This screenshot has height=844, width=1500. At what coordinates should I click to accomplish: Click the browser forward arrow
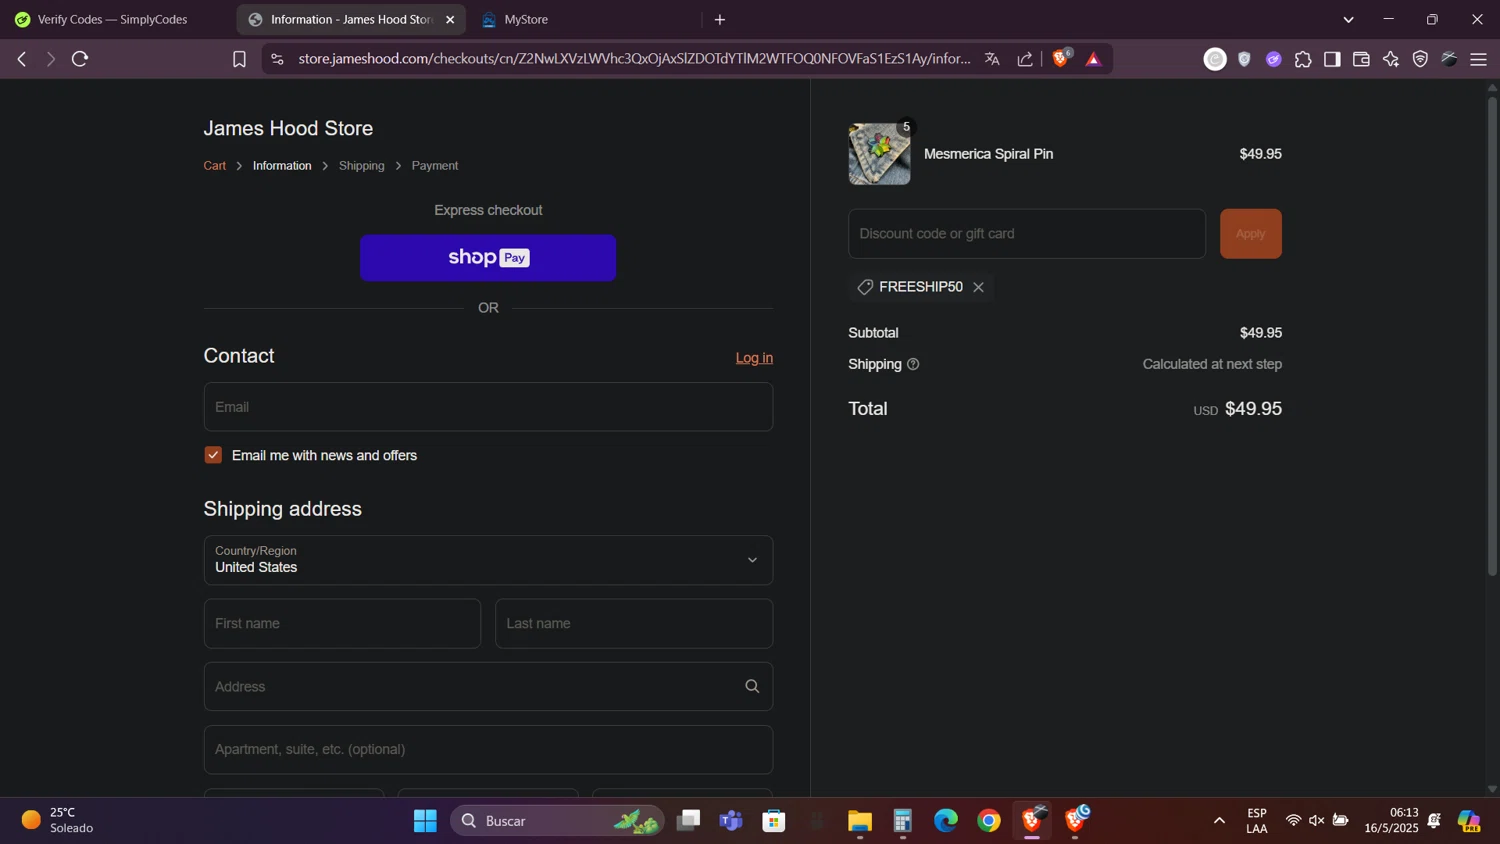[x=50, y=59]
